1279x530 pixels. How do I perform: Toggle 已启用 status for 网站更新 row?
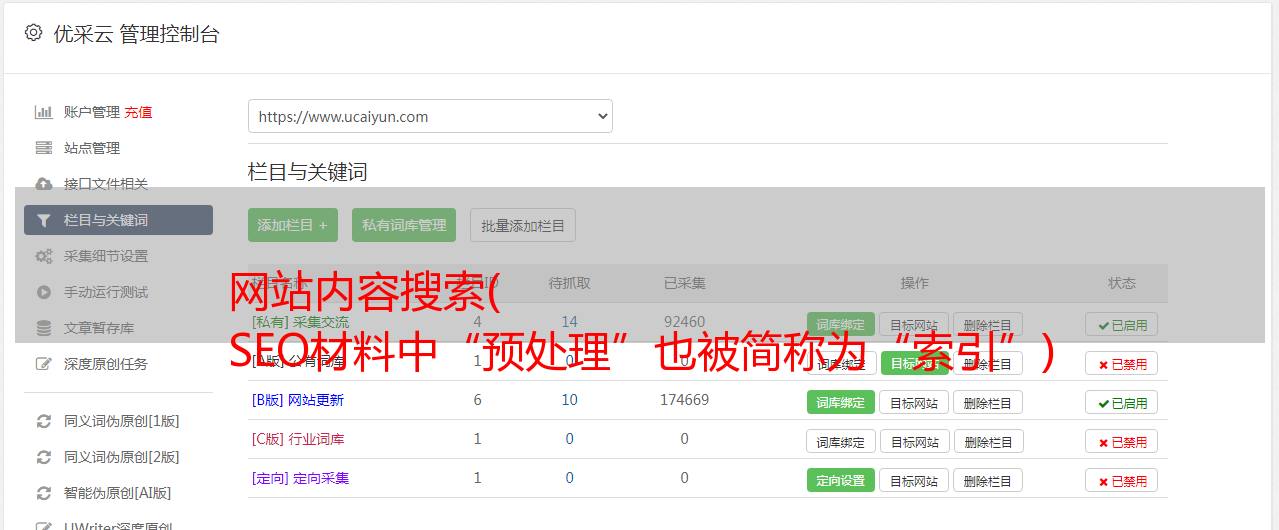(x=1121, y=402)
